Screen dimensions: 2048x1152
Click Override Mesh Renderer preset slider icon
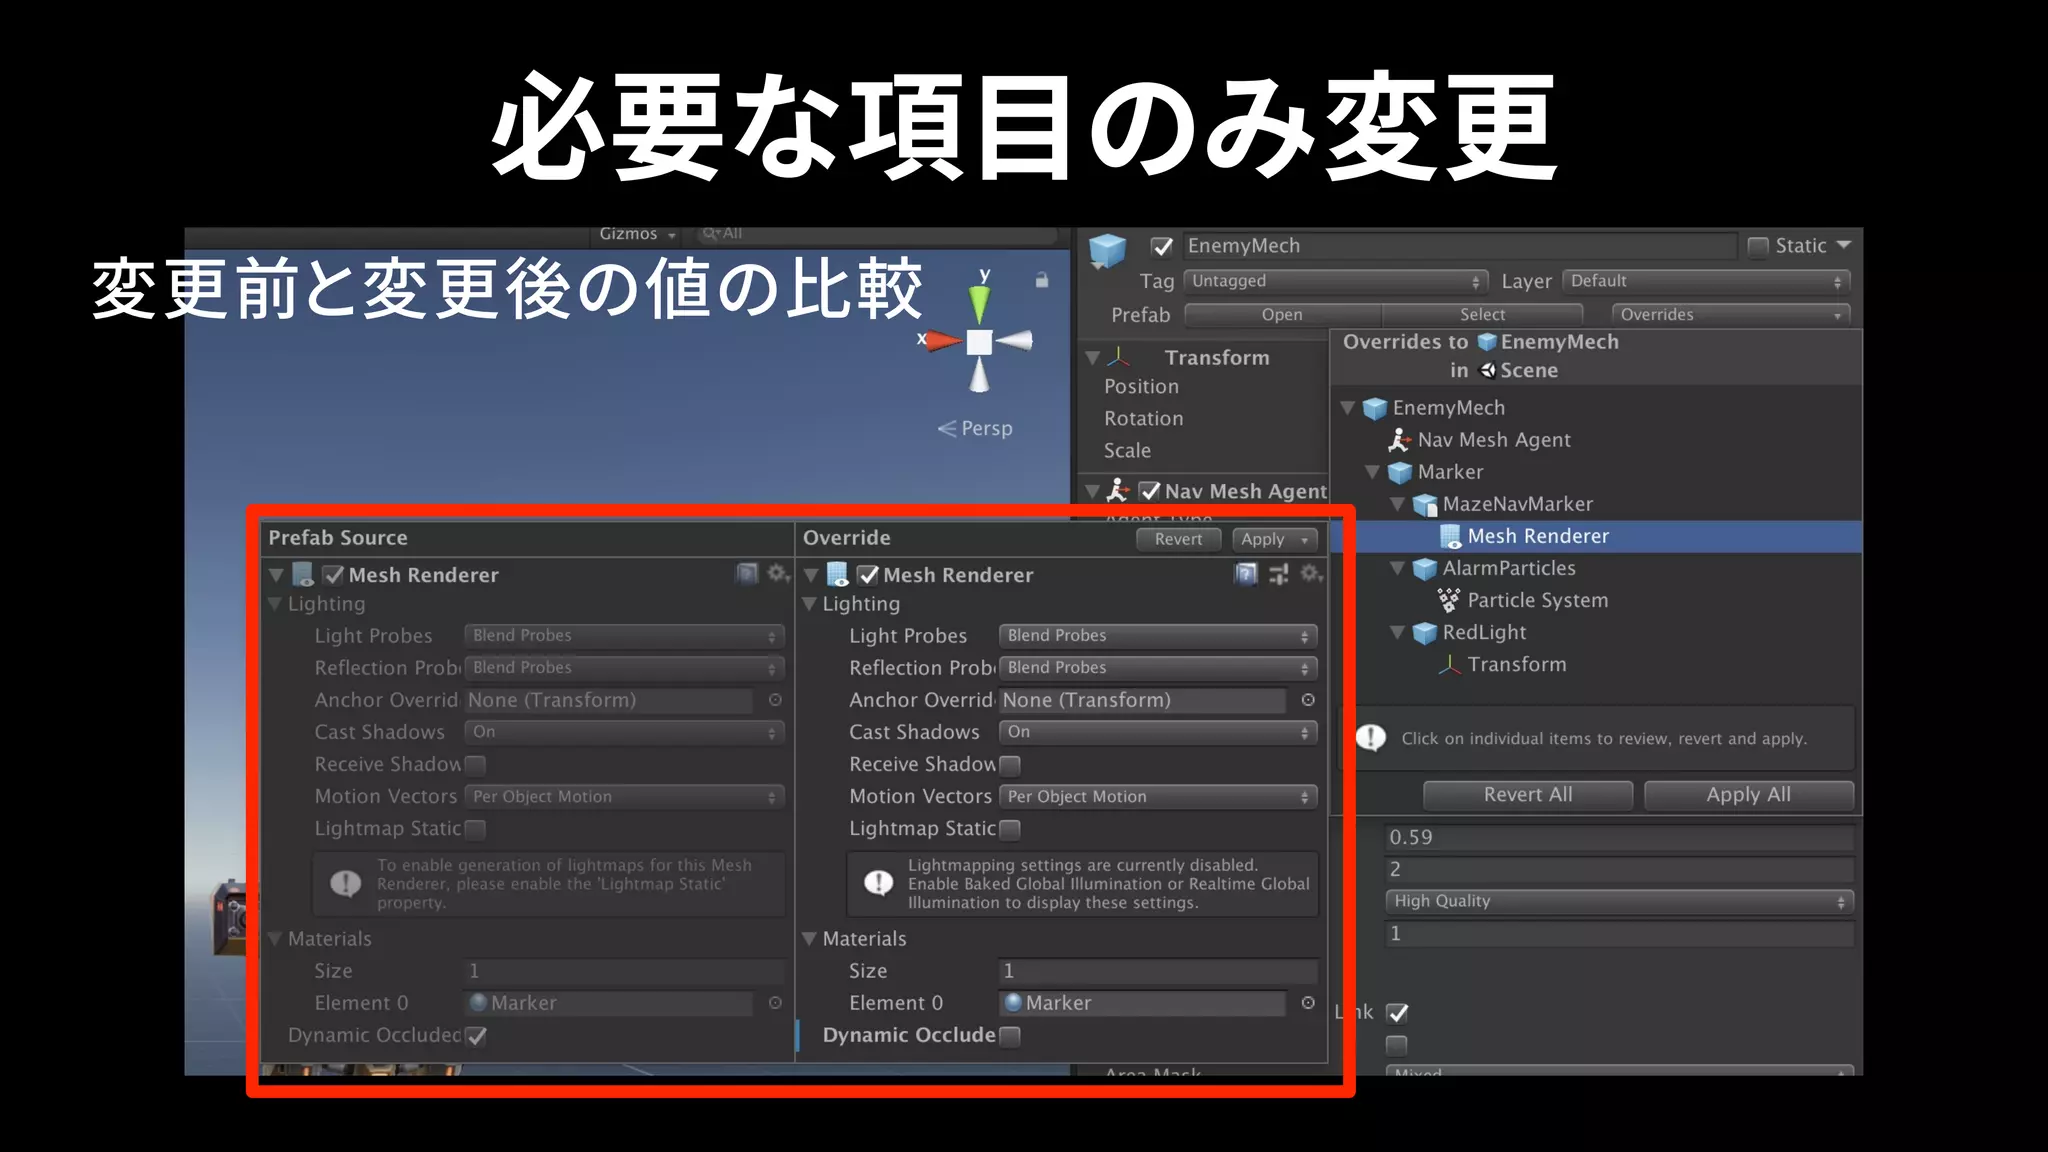pyautogui.click(x=1278, y=574)
